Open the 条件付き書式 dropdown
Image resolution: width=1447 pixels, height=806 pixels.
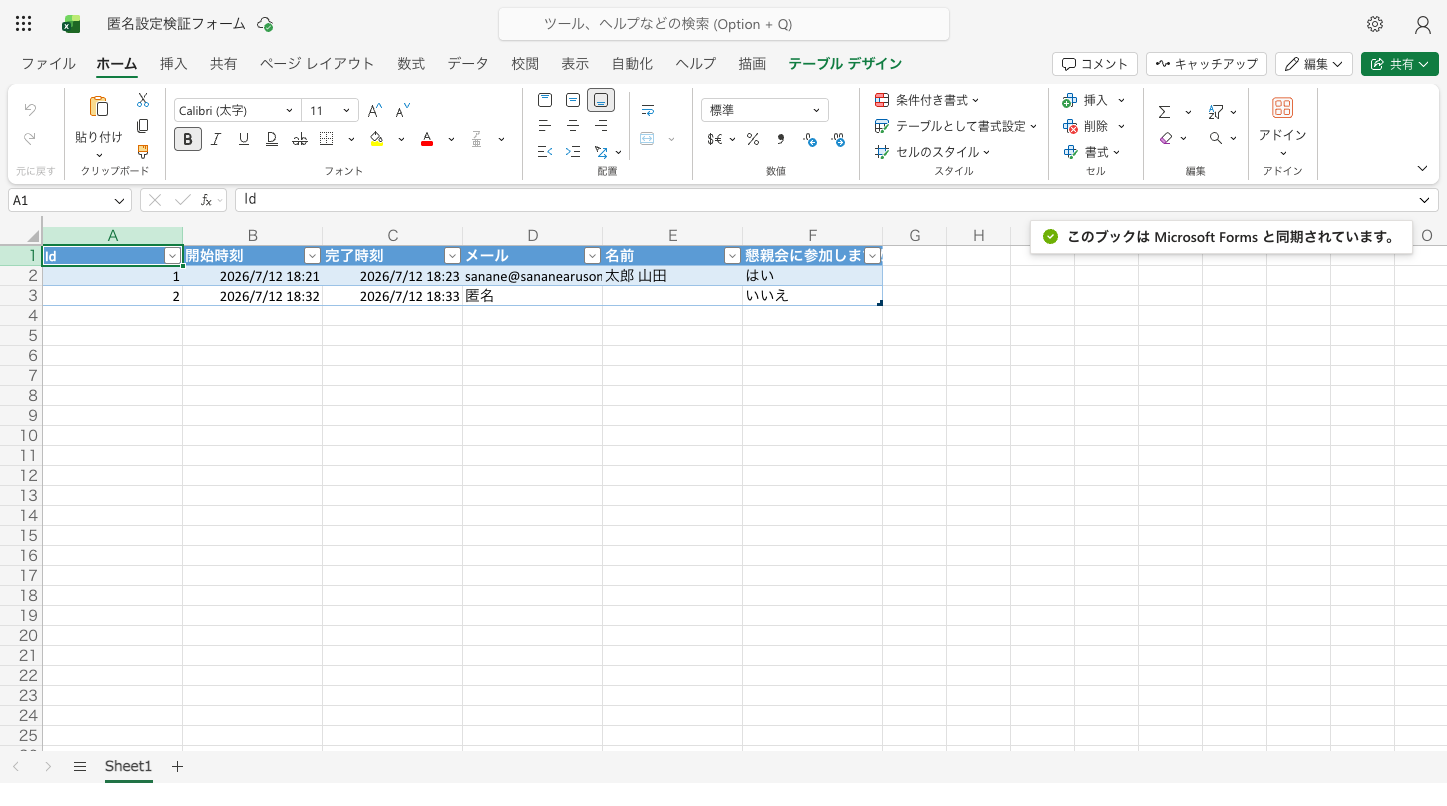pos(927,100)
